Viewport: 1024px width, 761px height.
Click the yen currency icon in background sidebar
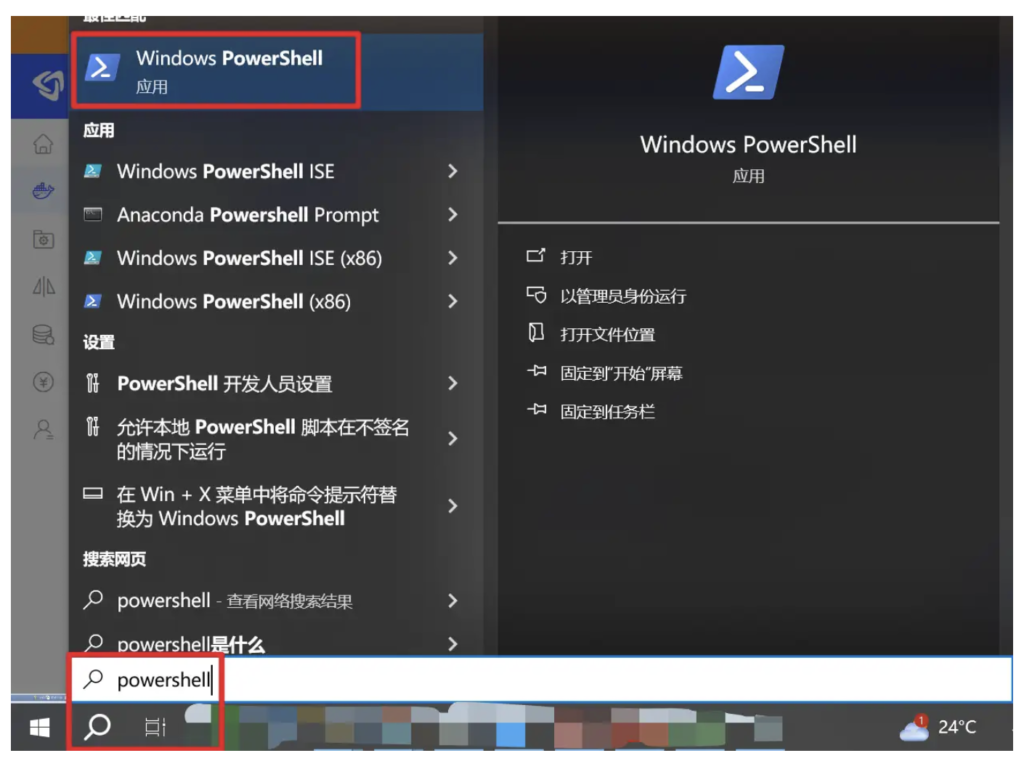[x=43, y=381]
